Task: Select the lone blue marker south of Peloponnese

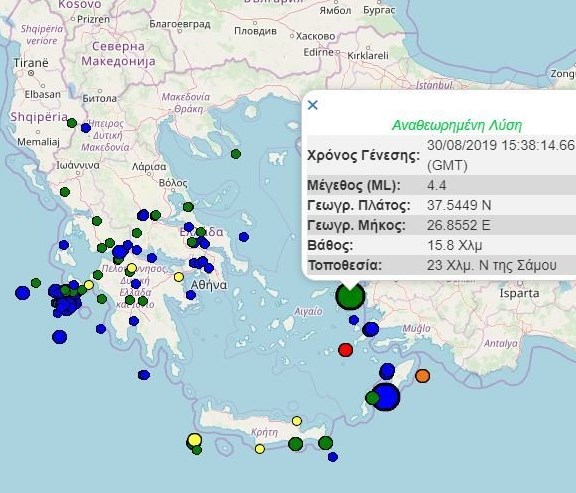Action: pos(144,375)
